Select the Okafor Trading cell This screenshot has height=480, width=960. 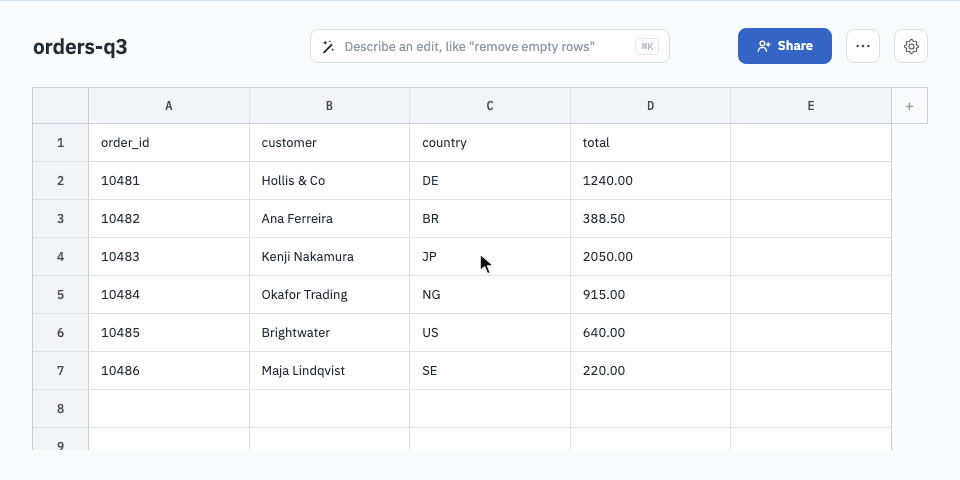(329, 294)
